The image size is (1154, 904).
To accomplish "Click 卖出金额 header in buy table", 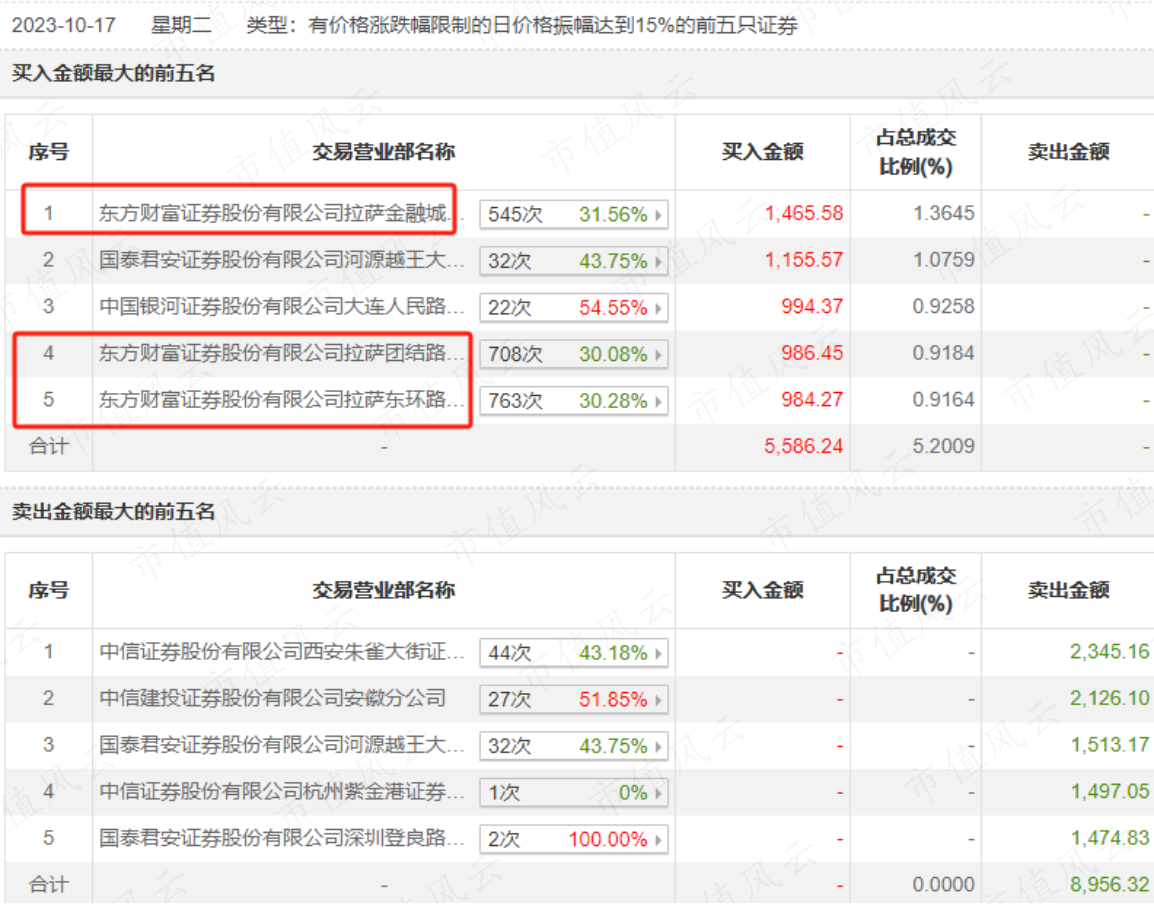I will [x=1069, y=152].
